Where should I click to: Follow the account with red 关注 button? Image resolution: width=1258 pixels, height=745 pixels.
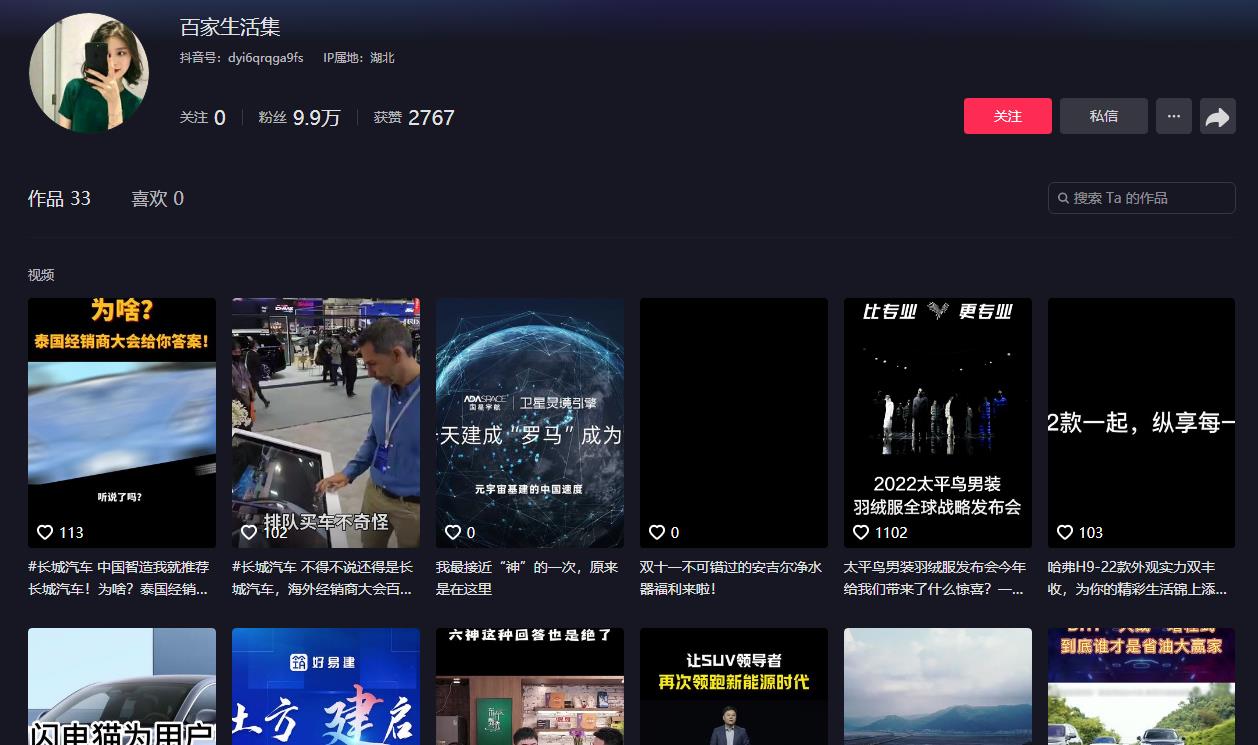[1008, 116]
